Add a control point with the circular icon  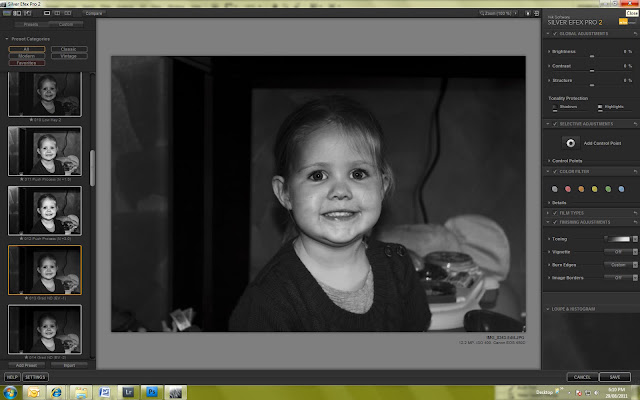(x=571, y=143)
